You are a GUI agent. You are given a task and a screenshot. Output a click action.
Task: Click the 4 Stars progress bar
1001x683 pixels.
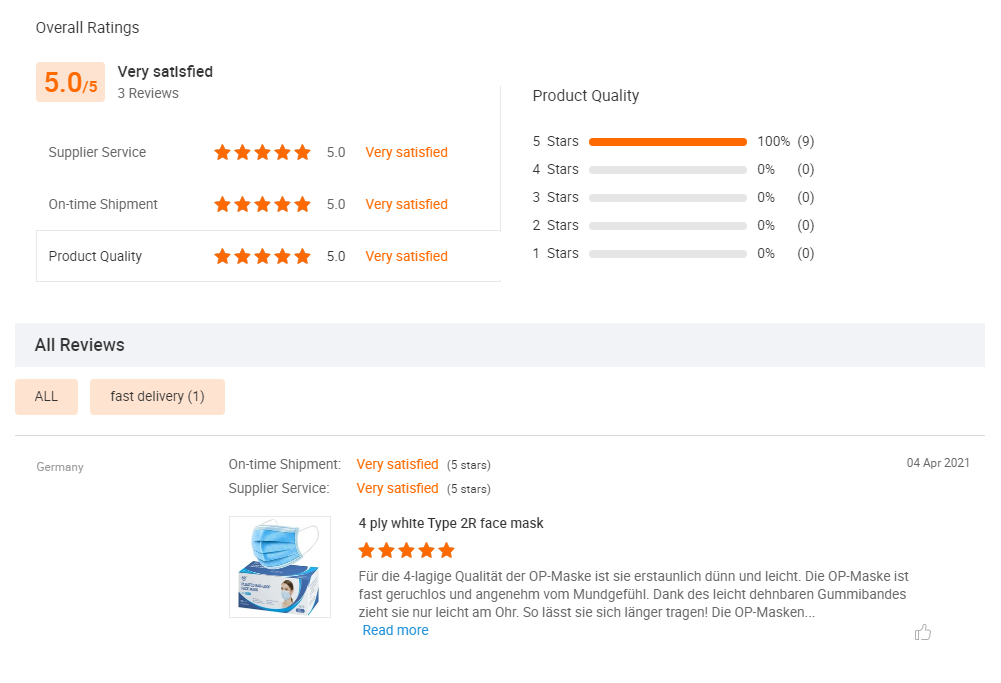click(x=668, y=170)
